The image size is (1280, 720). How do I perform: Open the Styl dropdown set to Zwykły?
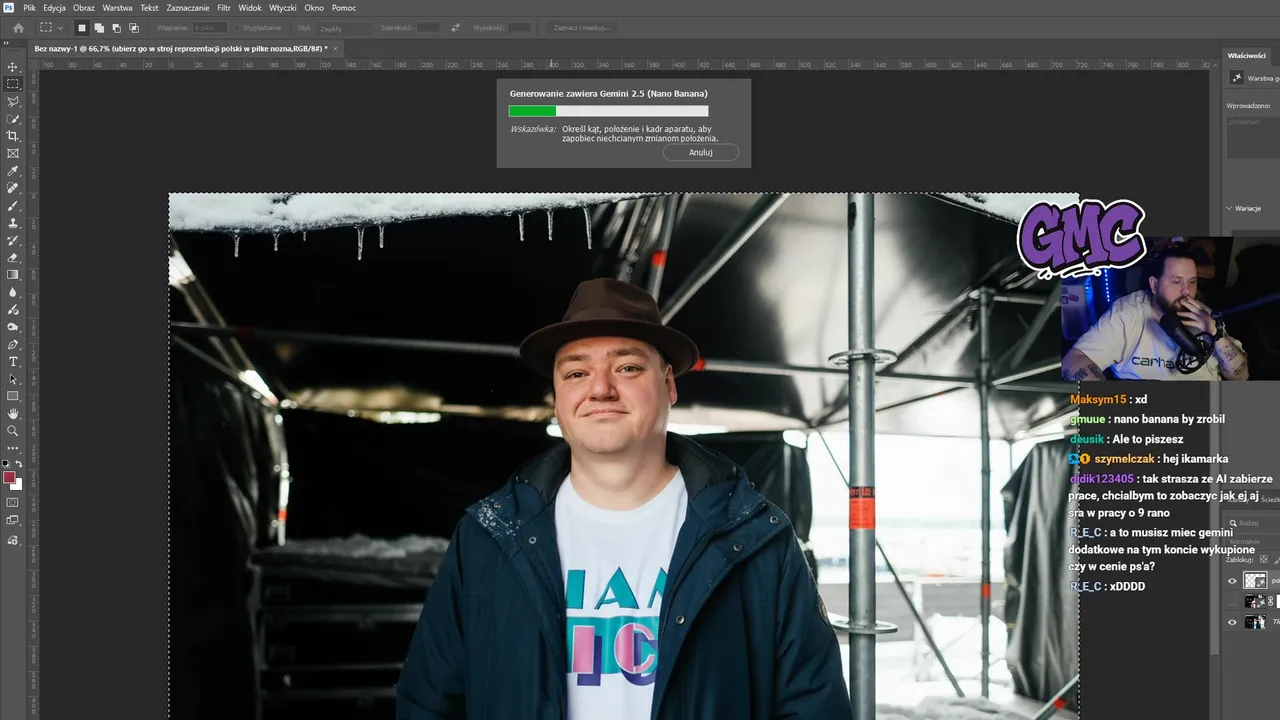(x=344, y=28)
